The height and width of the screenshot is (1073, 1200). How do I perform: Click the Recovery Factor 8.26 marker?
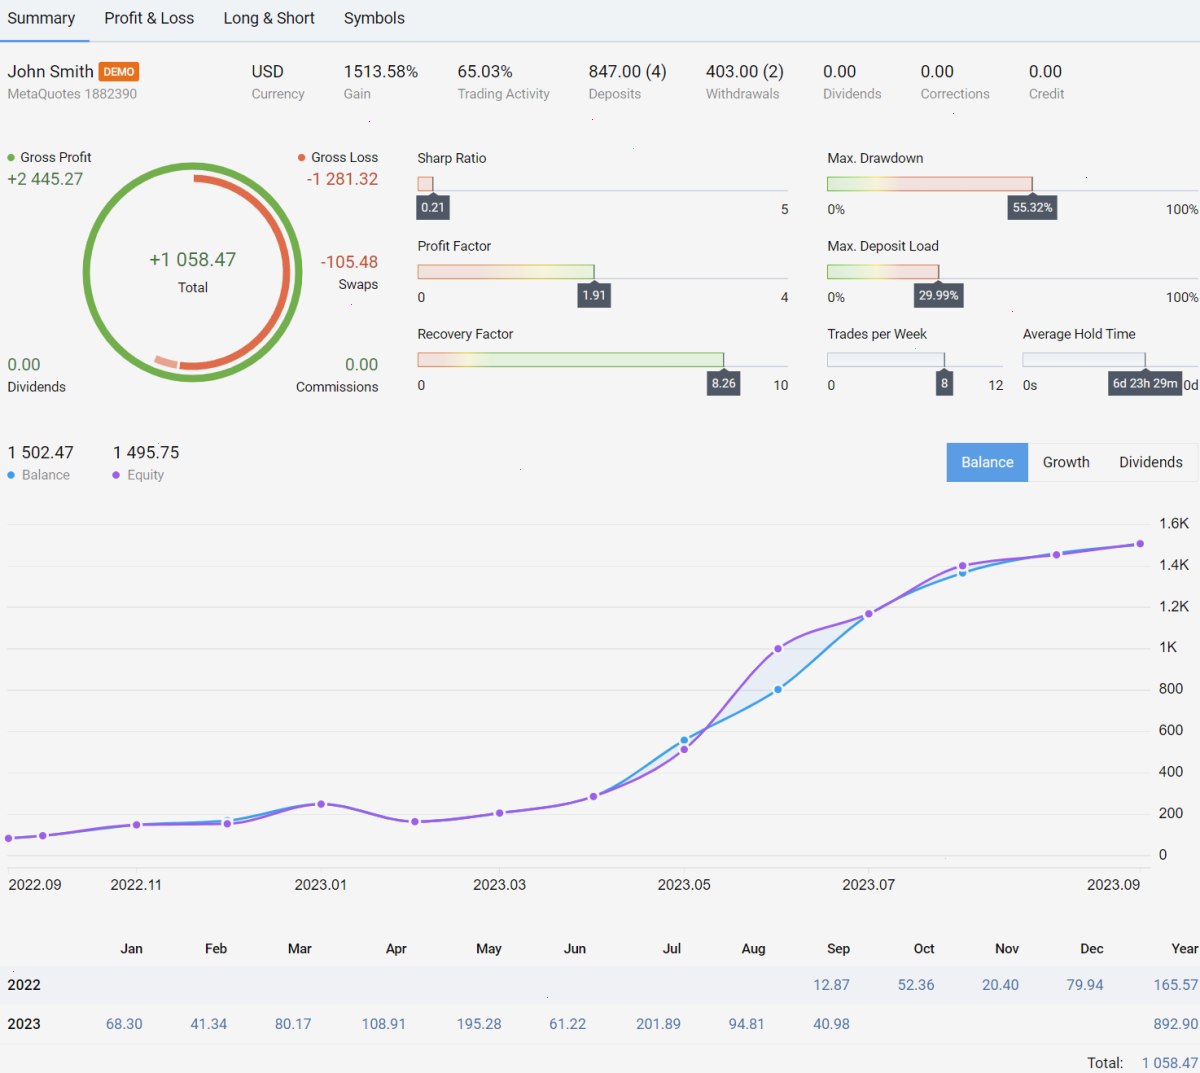pos(723,383)
